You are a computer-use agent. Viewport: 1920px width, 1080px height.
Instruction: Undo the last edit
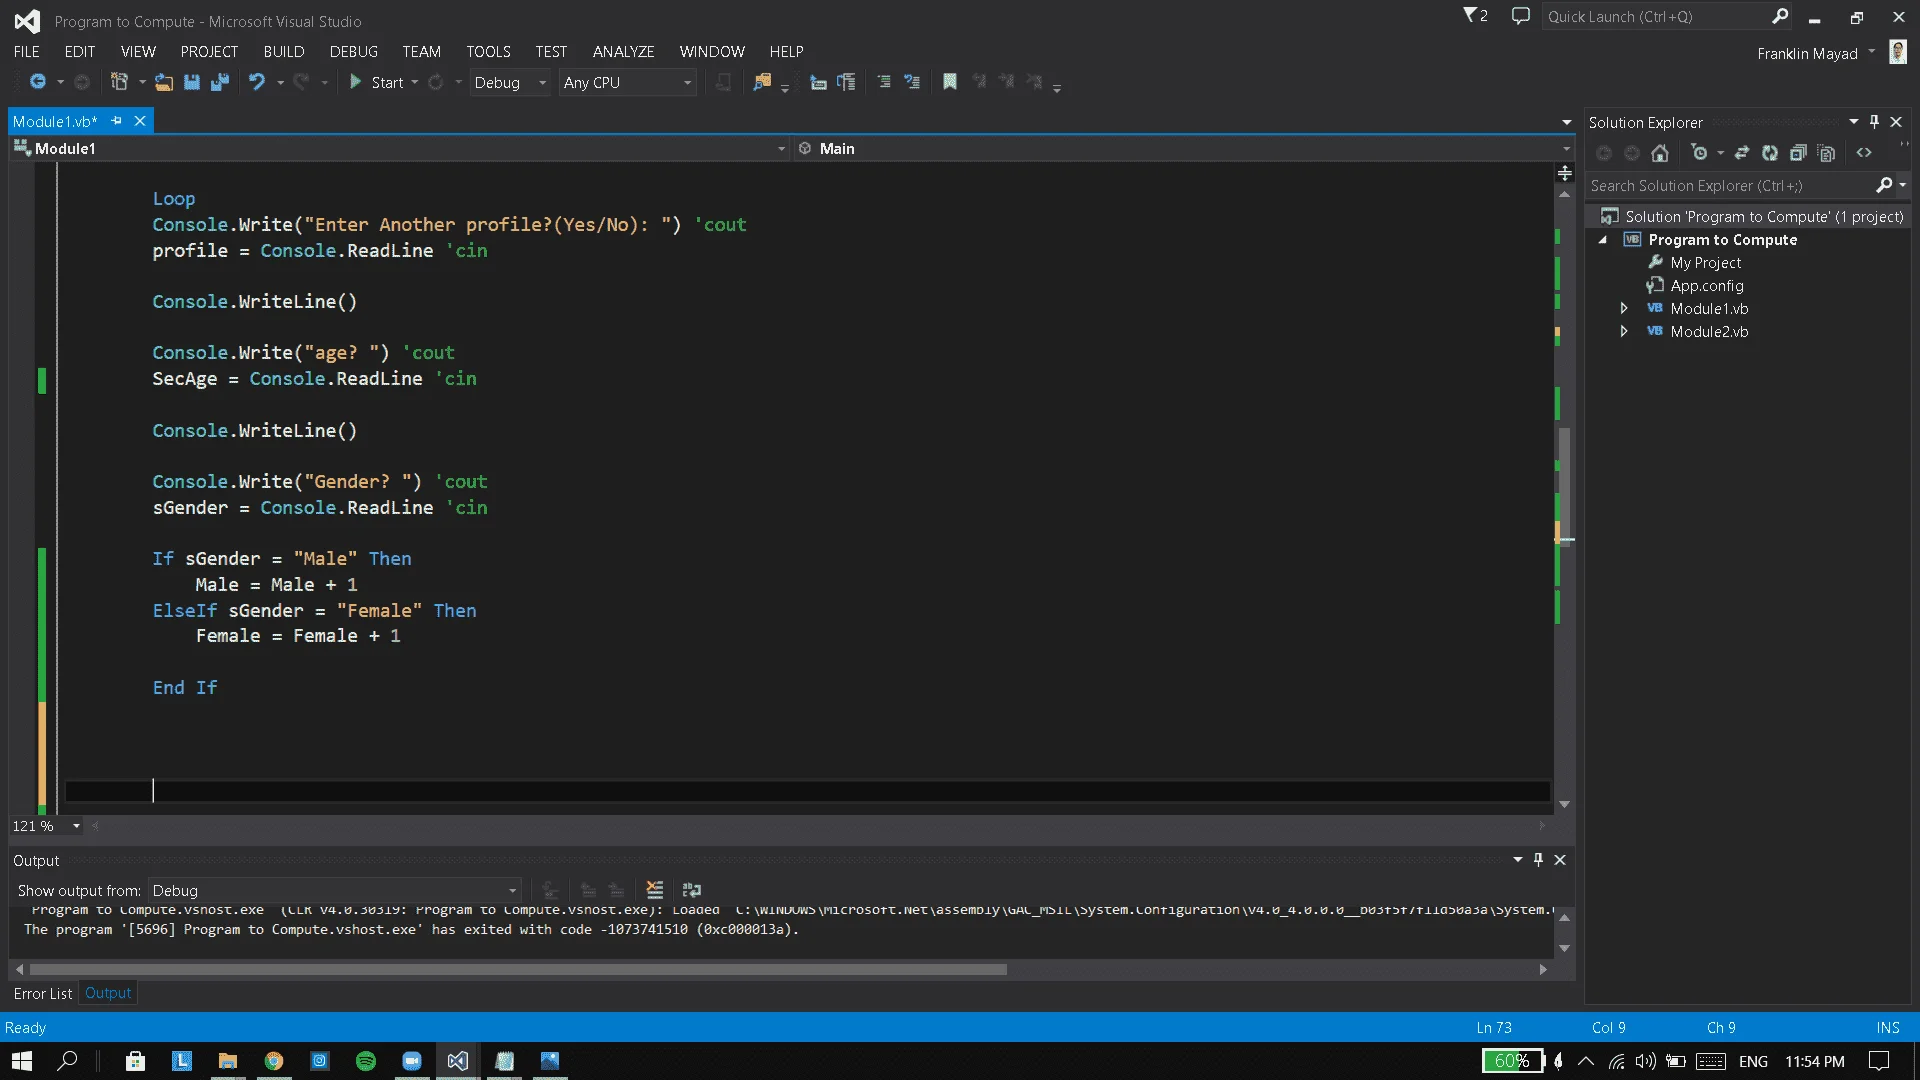point(257,82)
